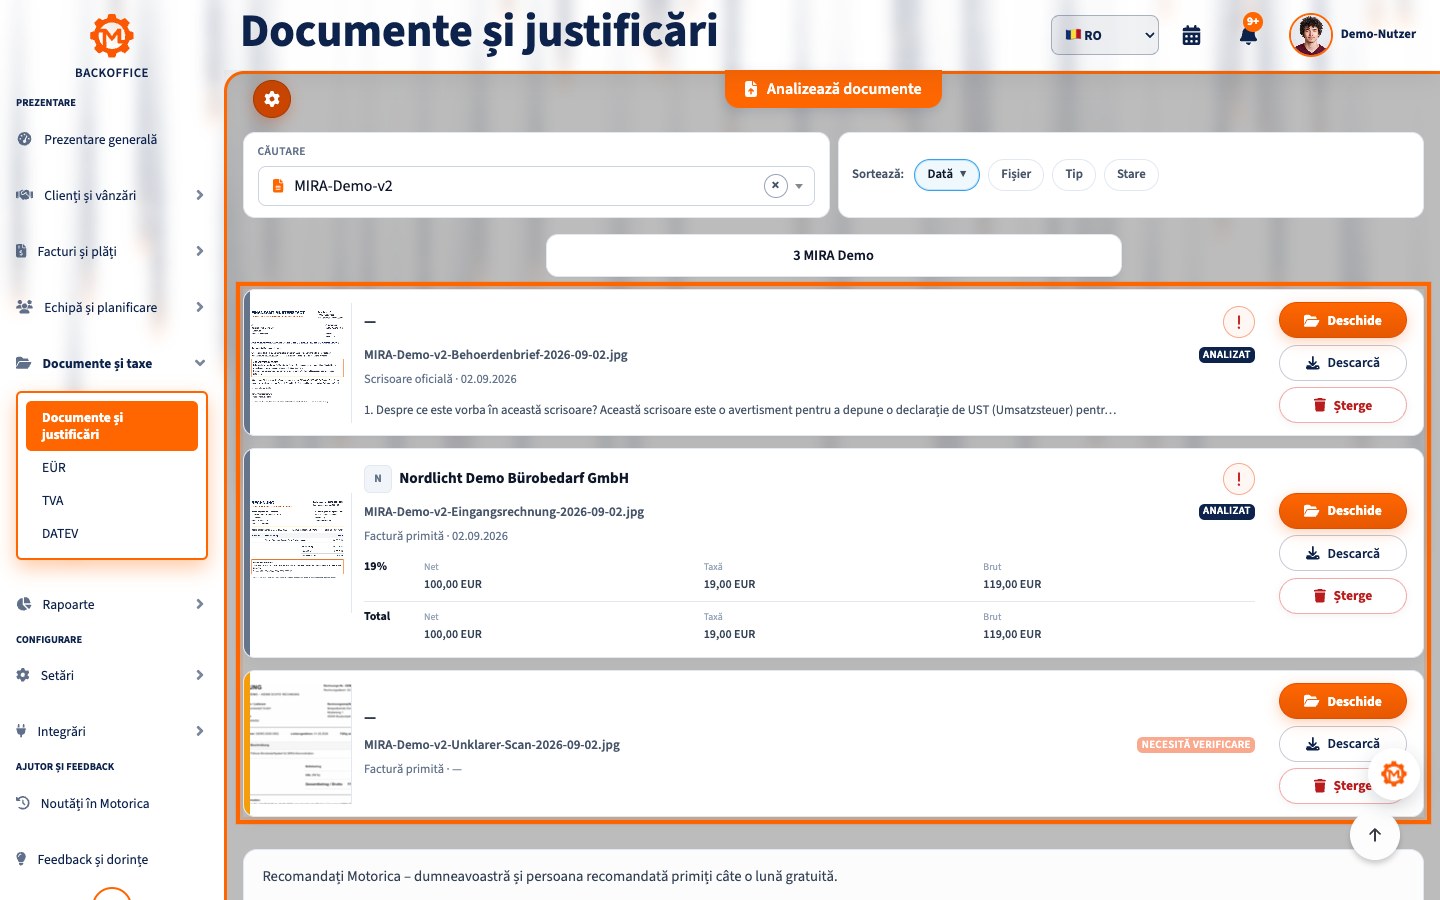Click the Unklarer-Scan document thumbnail
This screenshot has height=900, width=1440.
(x=300, y=743)
